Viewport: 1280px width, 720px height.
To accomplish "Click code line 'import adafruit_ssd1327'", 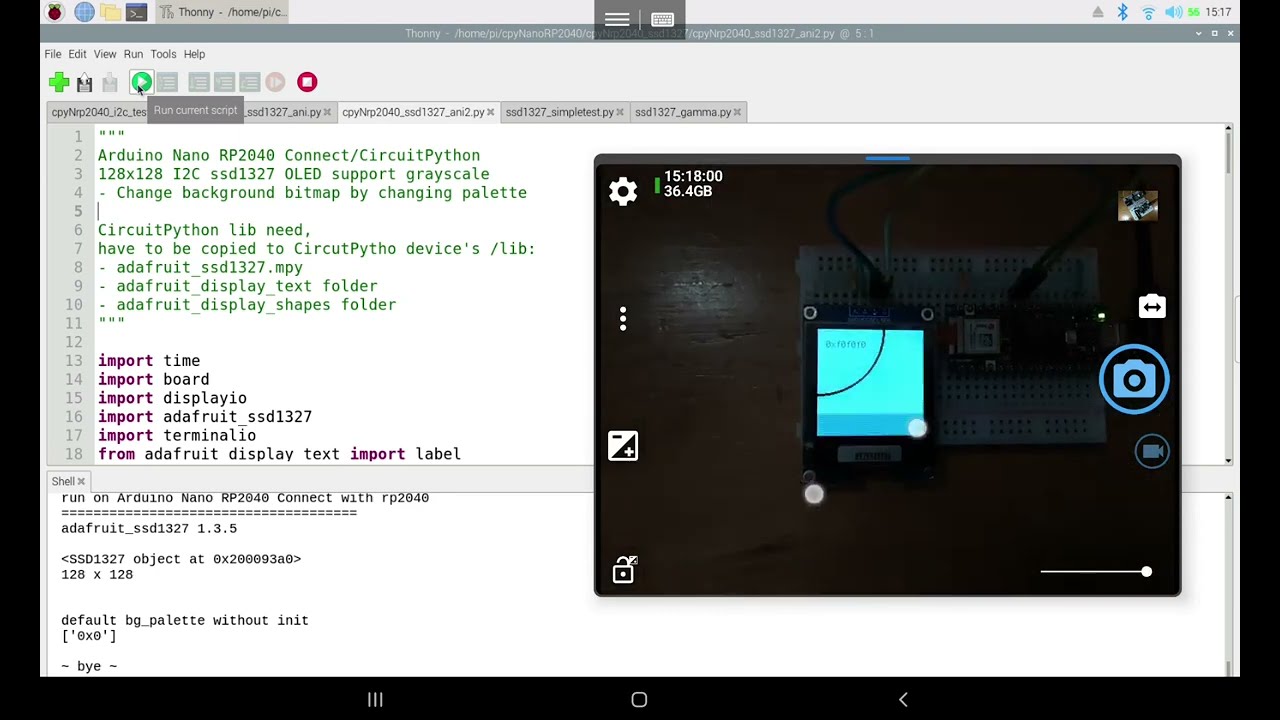I will pyautogui.click(x=205, y=416).
